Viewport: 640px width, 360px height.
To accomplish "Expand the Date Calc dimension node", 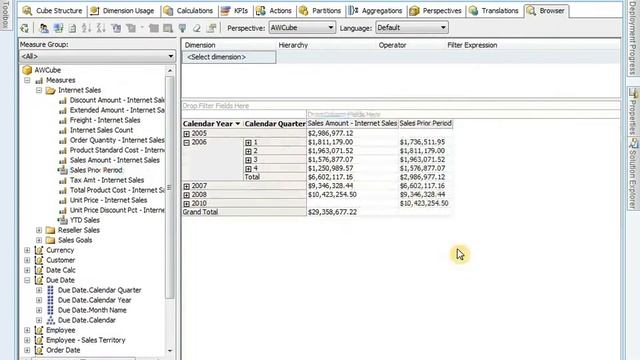I will [x=27, y=270].
